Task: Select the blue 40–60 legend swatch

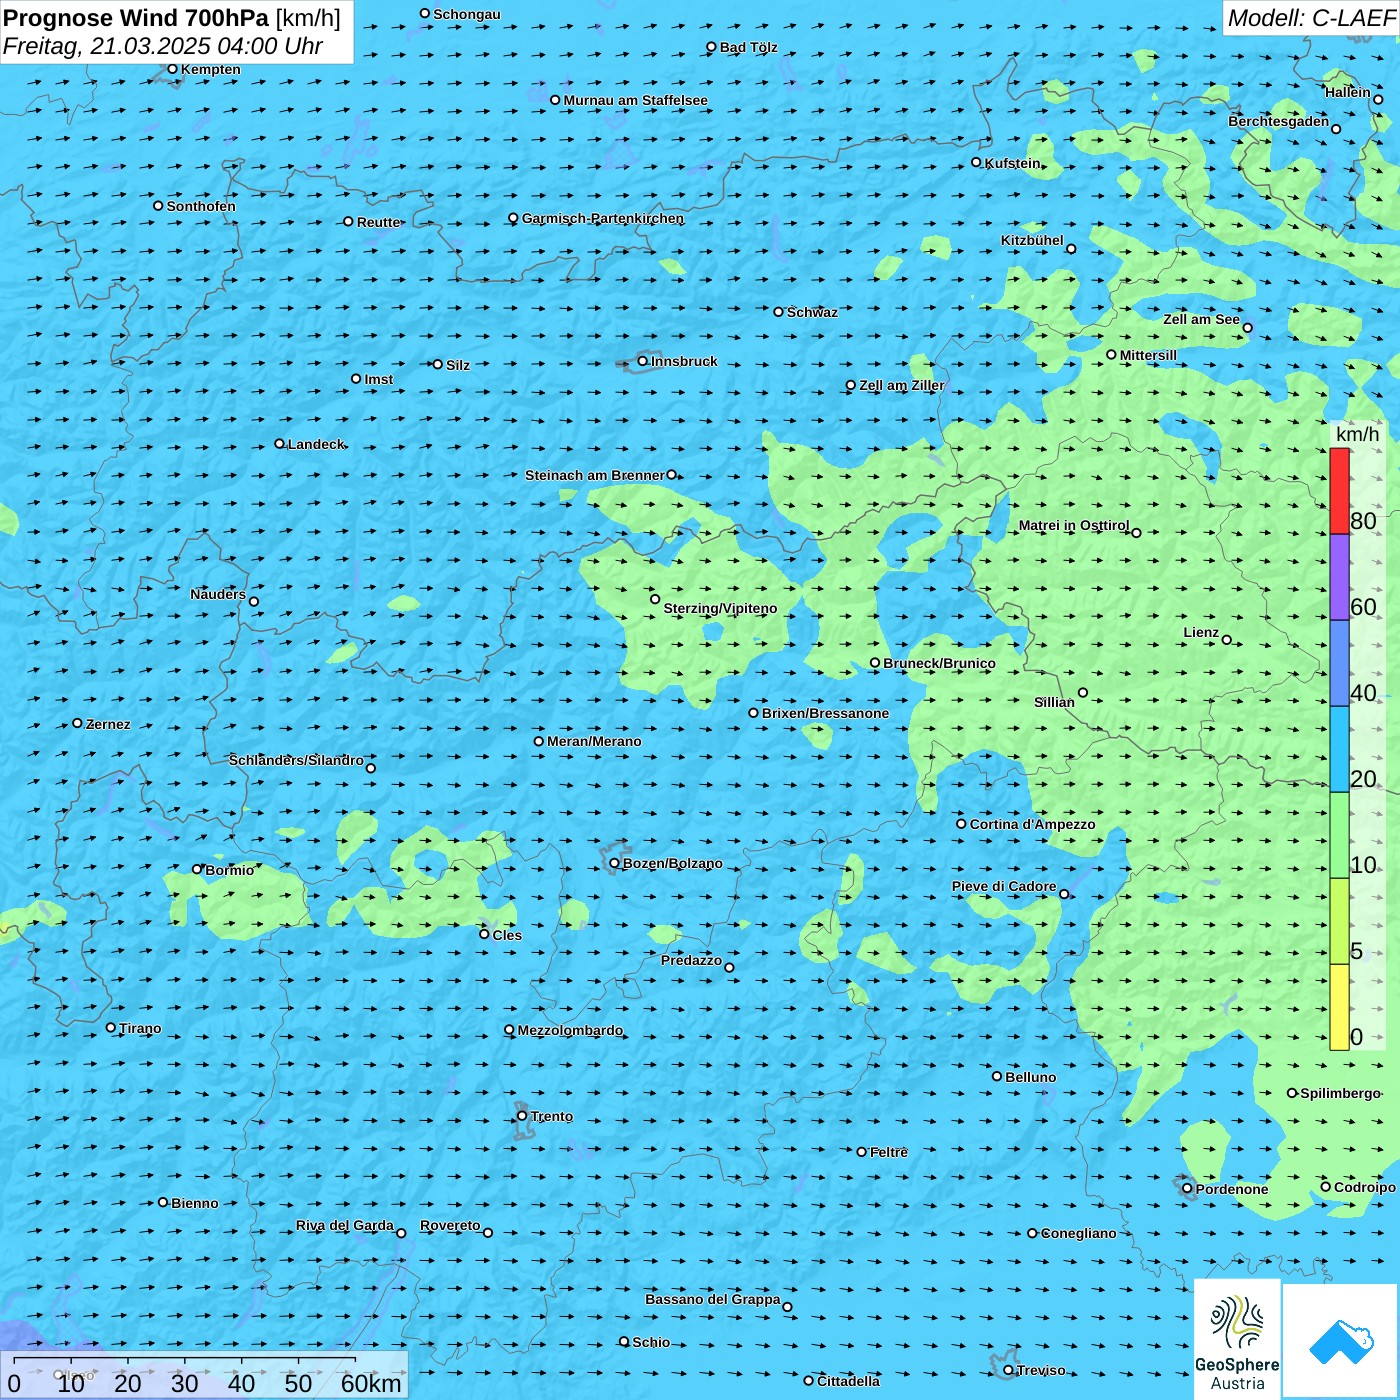Action: pos(1339,663)
